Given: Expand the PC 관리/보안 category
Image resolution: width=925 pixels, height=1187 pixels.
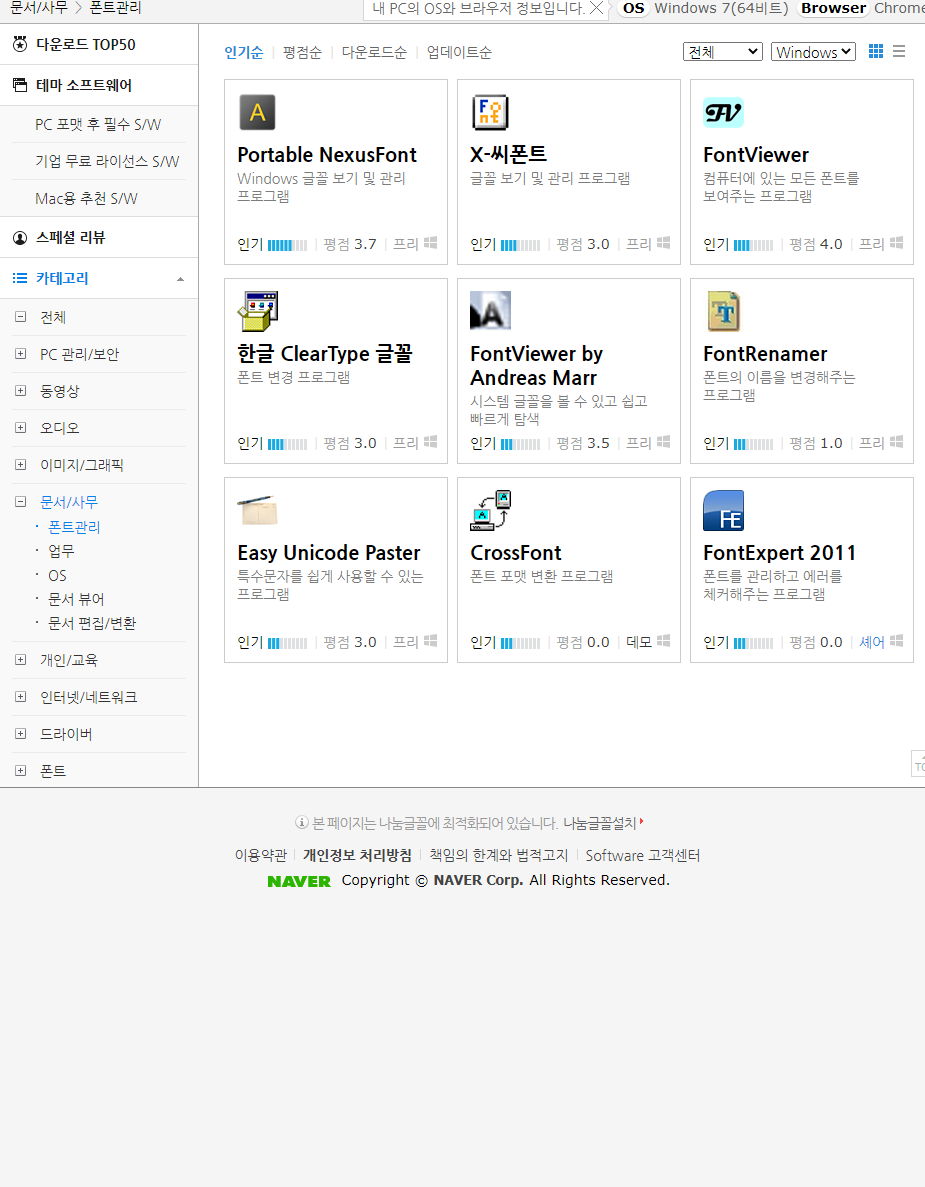Looking at the screenshot, I should click(x=20, y=354).
